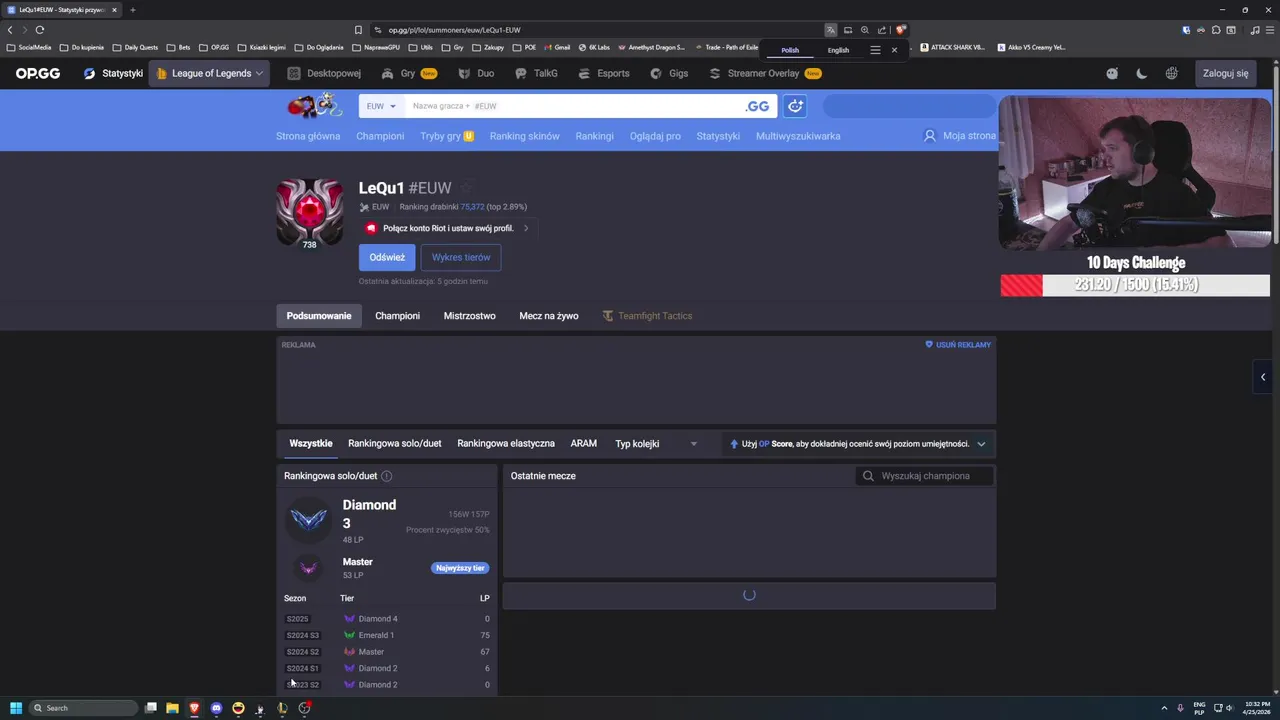Click the Diamond 3 rank emblem
The width and height of the screenshot is (1280, 720).
[x=308, y=518]
